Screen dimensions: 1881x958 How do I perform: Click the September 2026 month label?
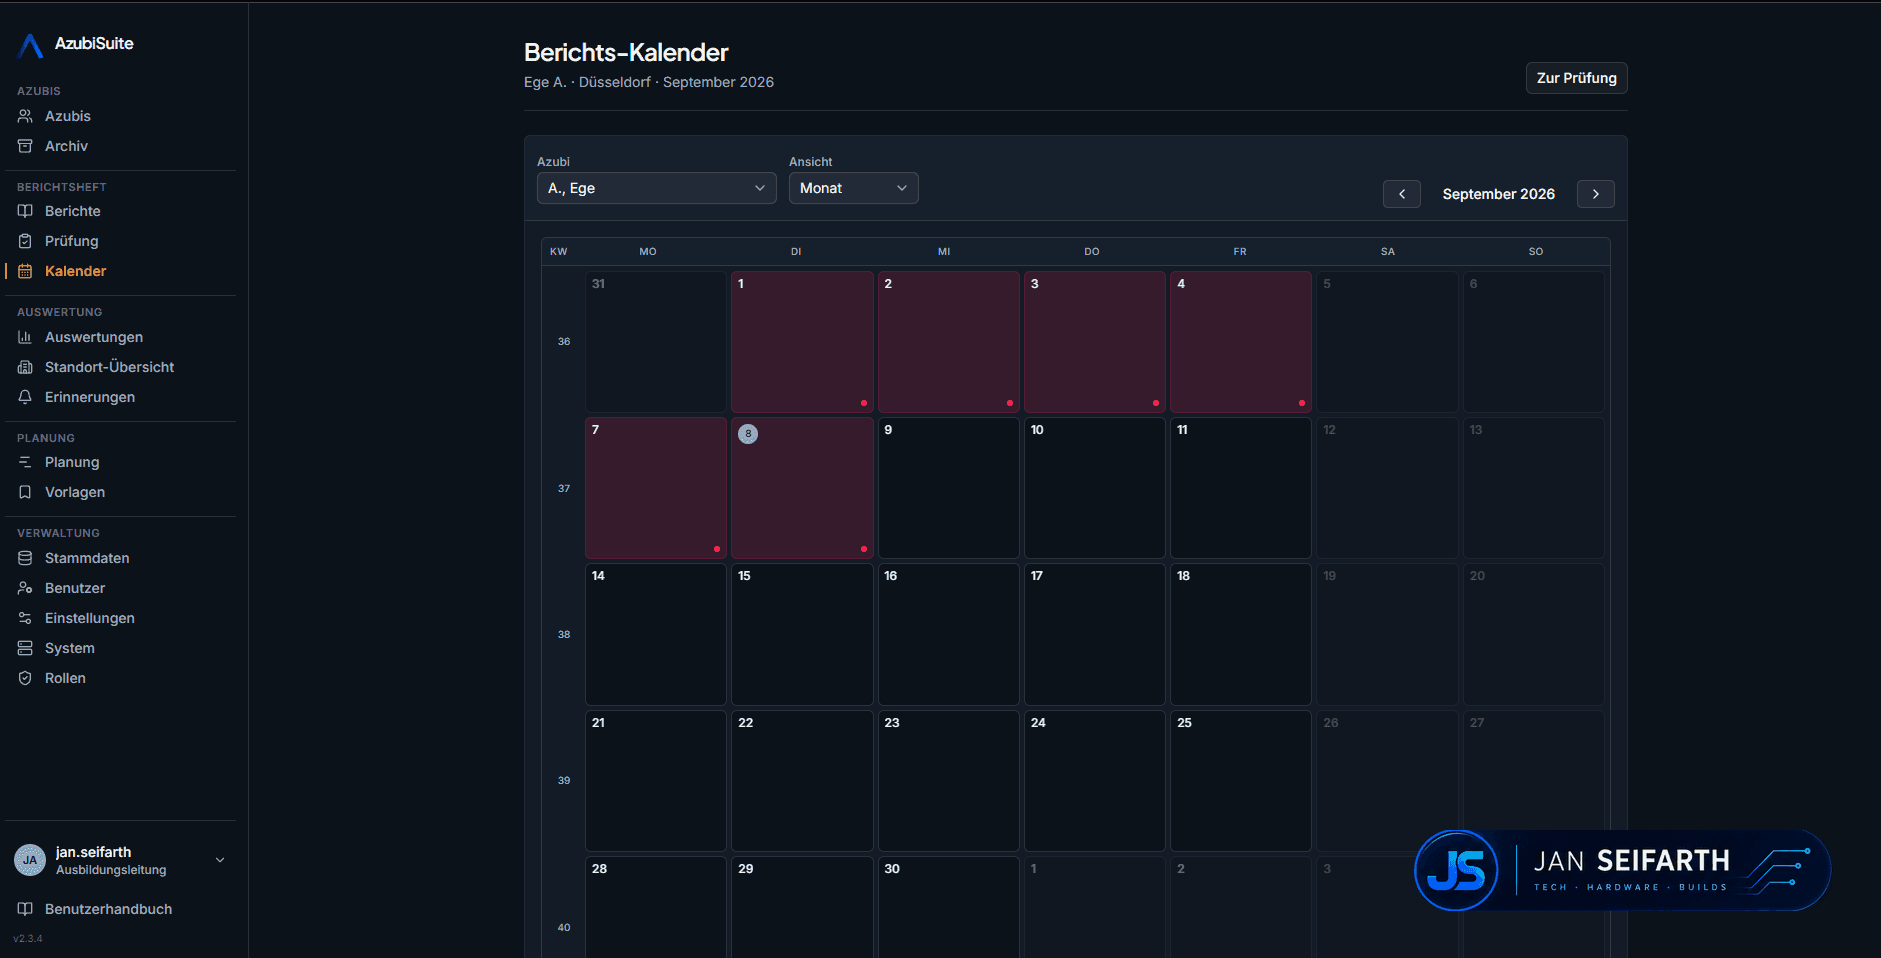pos(1499,194)
